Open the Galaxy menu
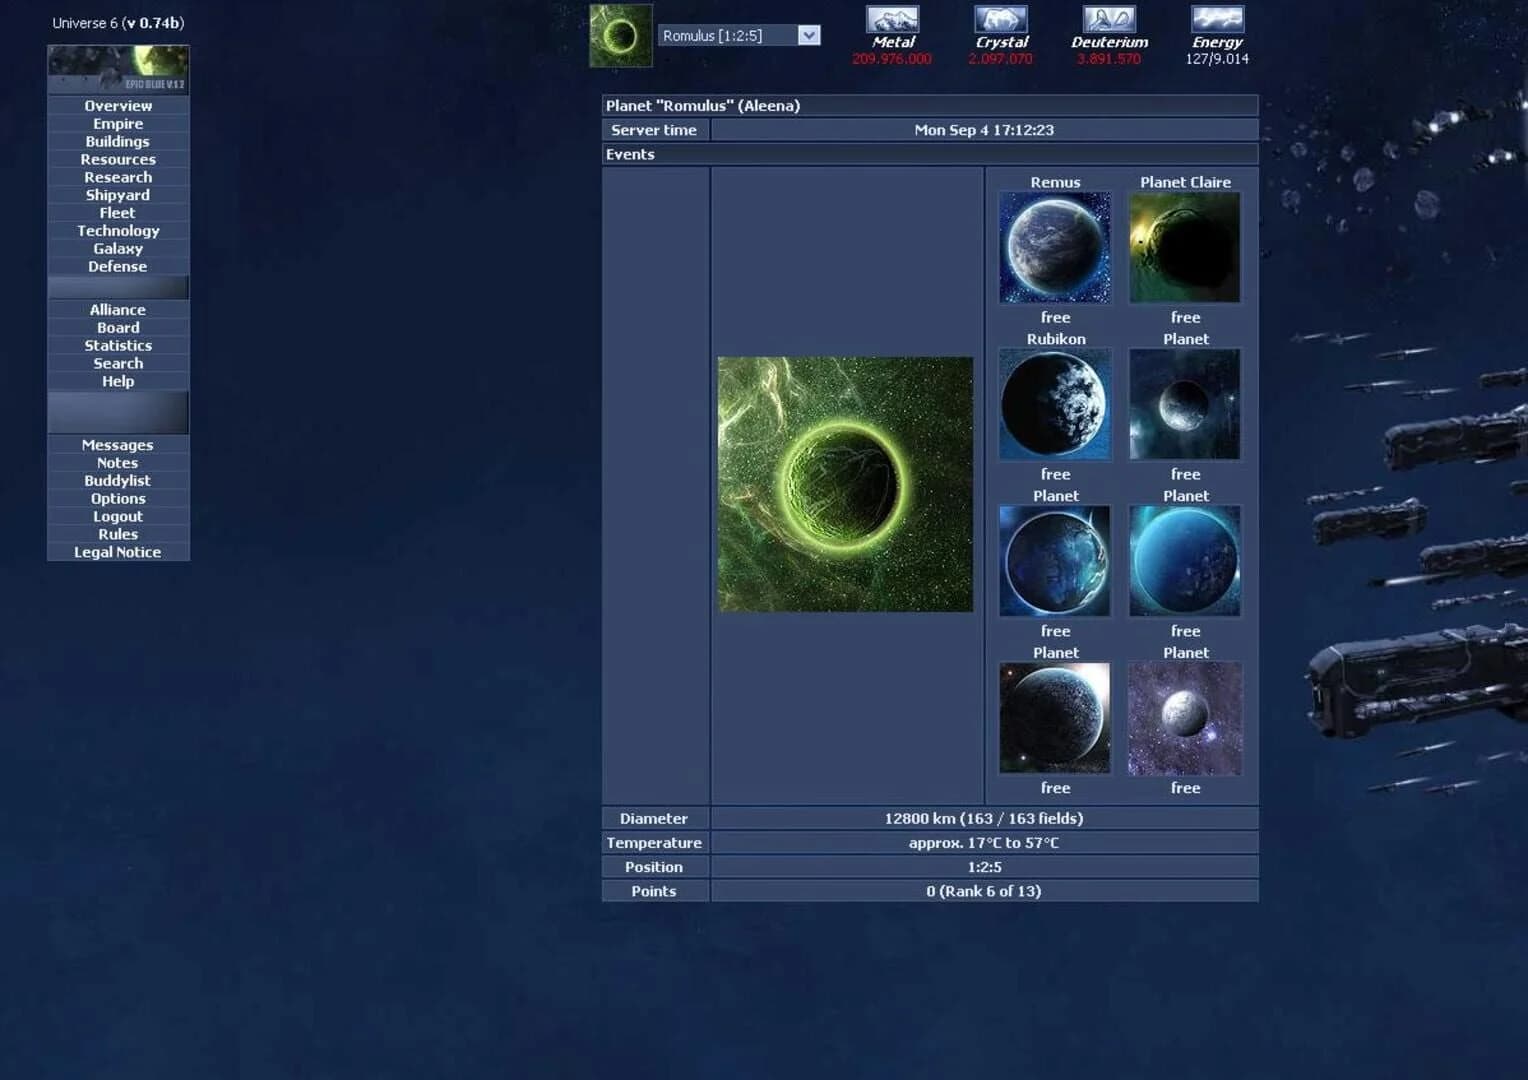Image resolution: width=1528 pixels, height=1080 pixels. [117, 248]
